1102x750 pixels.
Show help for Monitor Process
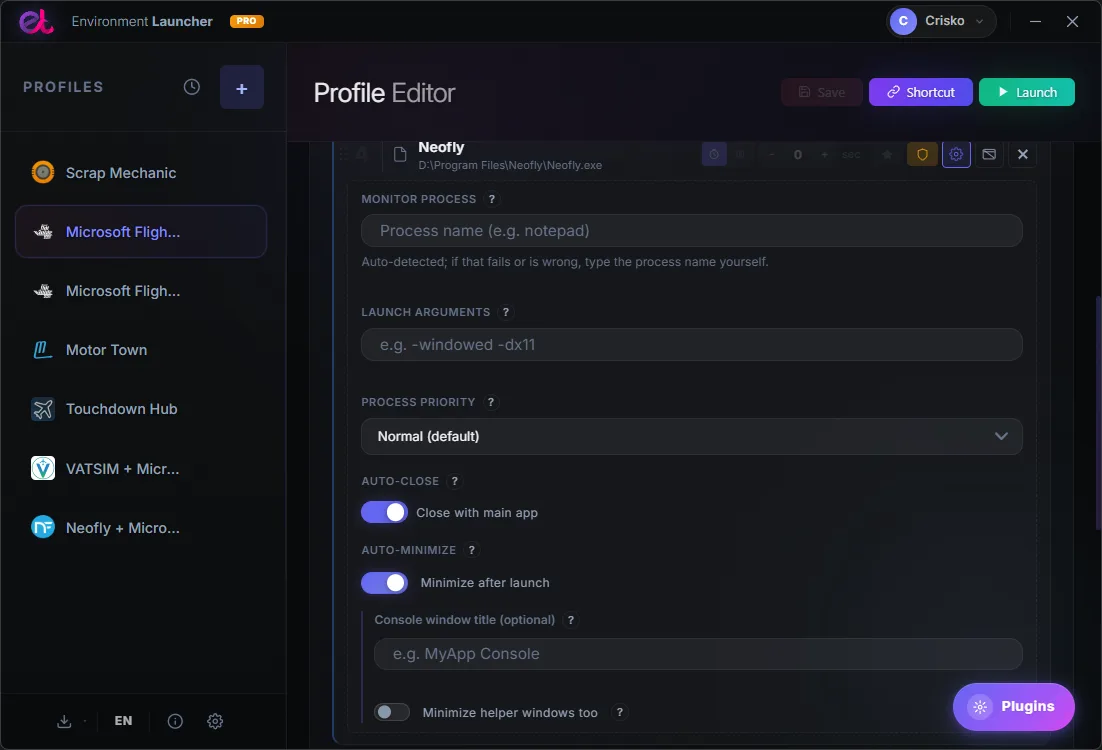492,199
